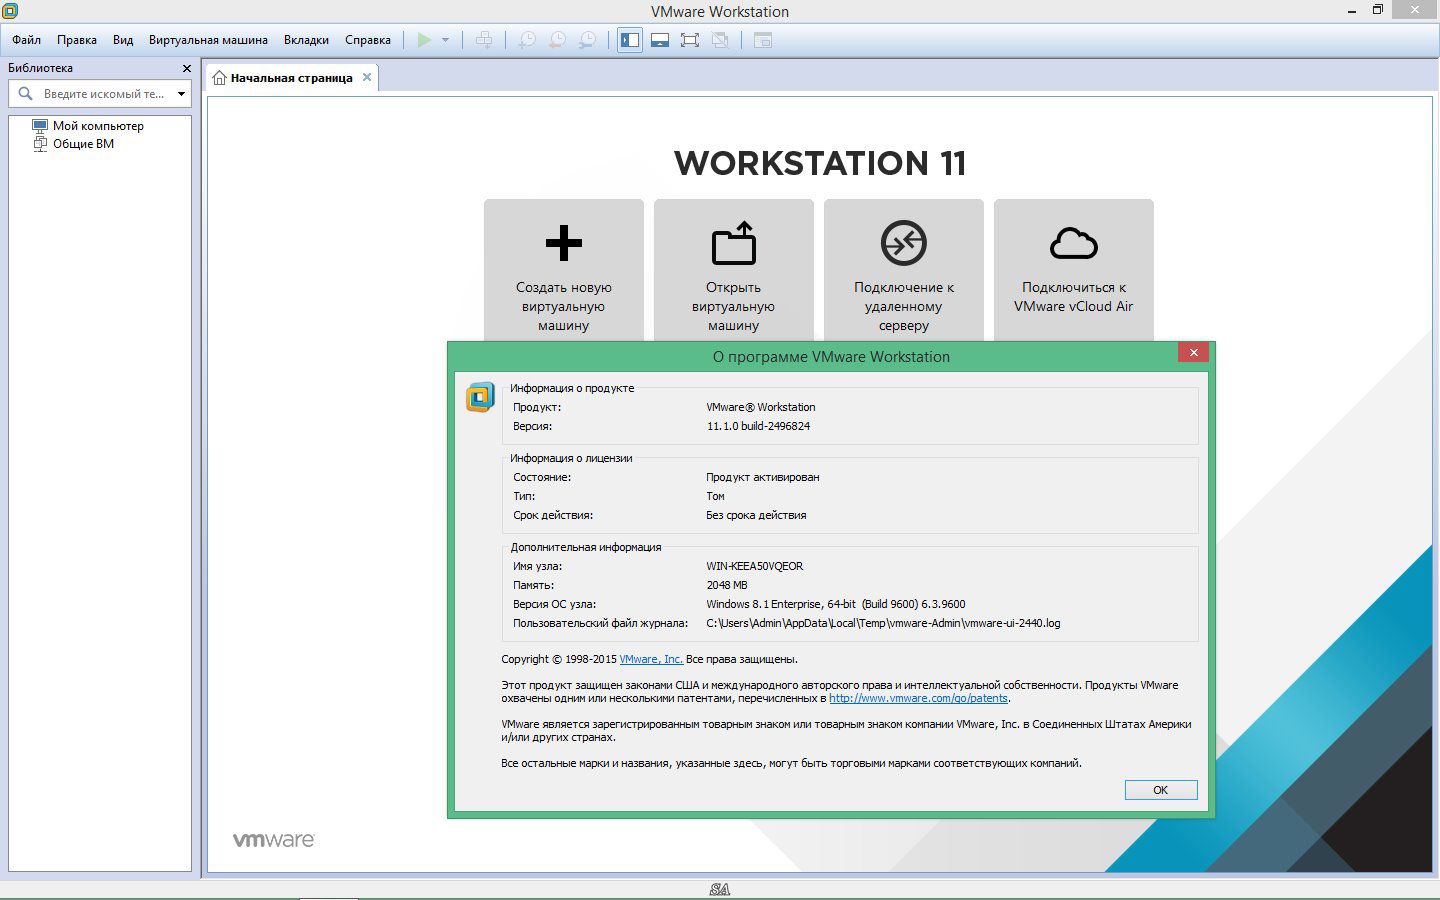The image size is (1440, 900).
Task: Open the snapshot manager toolbar icon
Action: coord(588,40)
